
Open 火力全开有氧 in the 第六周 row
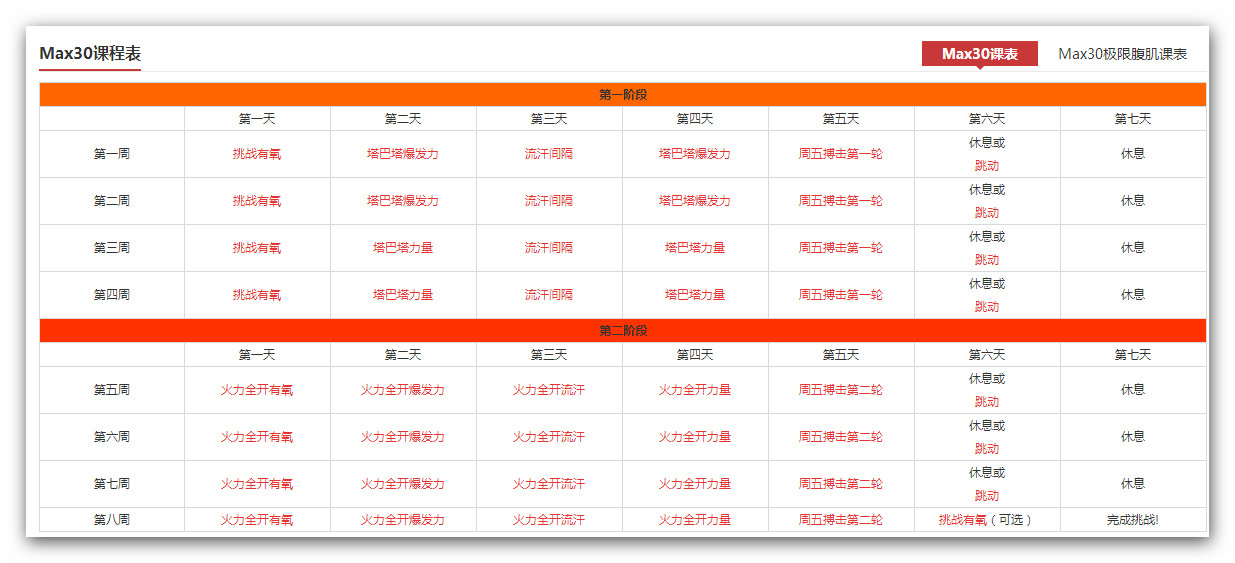point(257,437)
